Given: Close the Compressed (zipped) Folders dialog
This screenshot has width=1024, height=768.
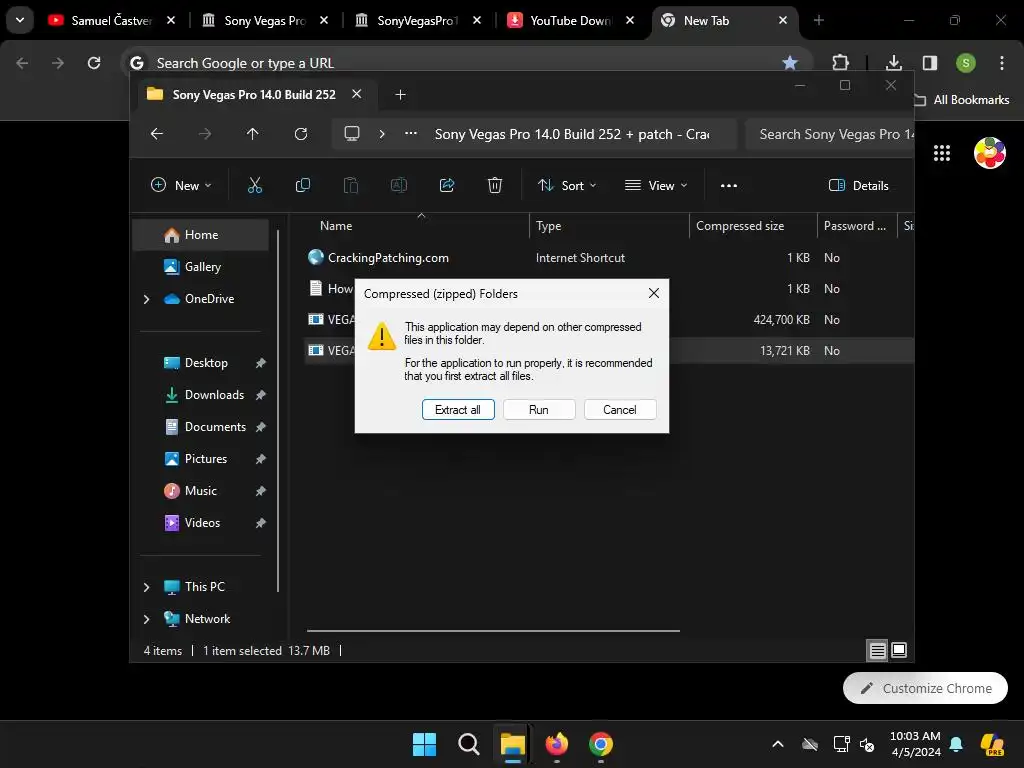Looking at the screenshot, I should (654, 293).
